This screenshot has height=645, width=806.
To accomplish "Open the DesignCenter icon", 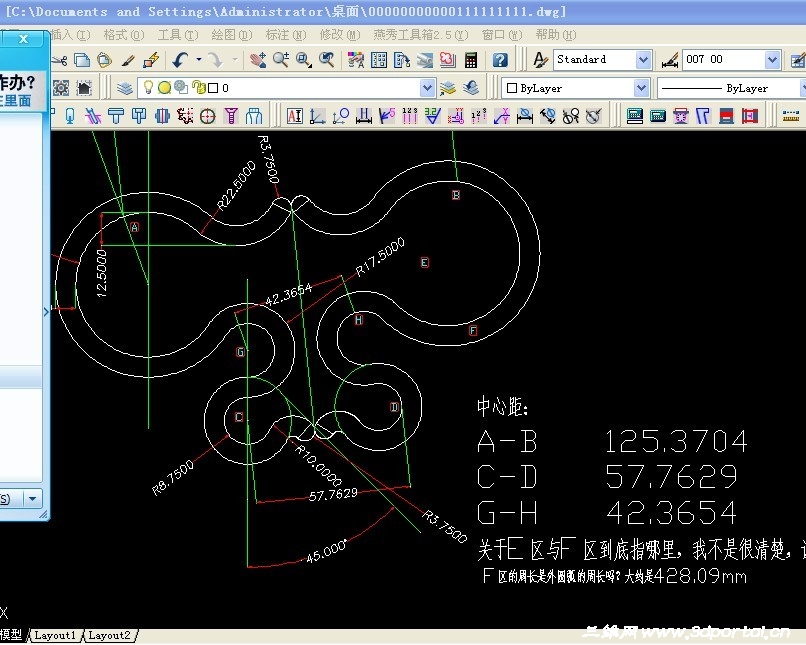I will pyautogui.click(x=379, y=60).
